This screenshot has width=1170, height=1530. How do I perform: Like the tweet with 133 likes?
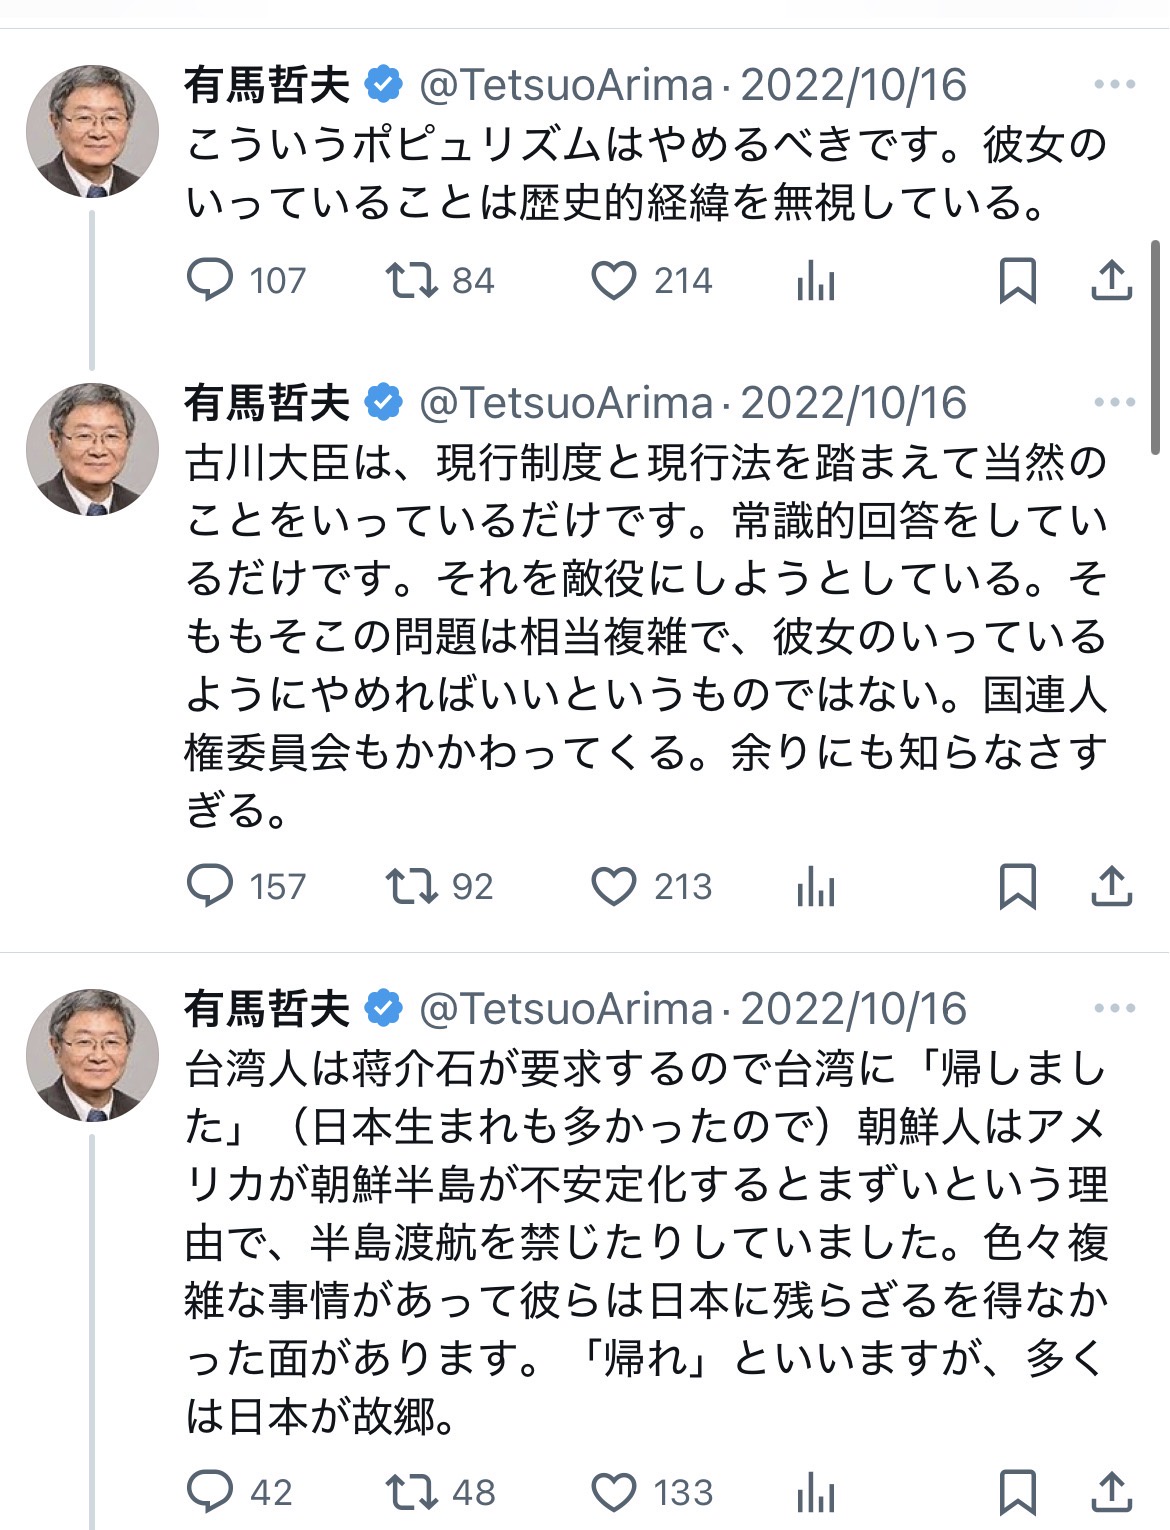(x=614, y=1493)
